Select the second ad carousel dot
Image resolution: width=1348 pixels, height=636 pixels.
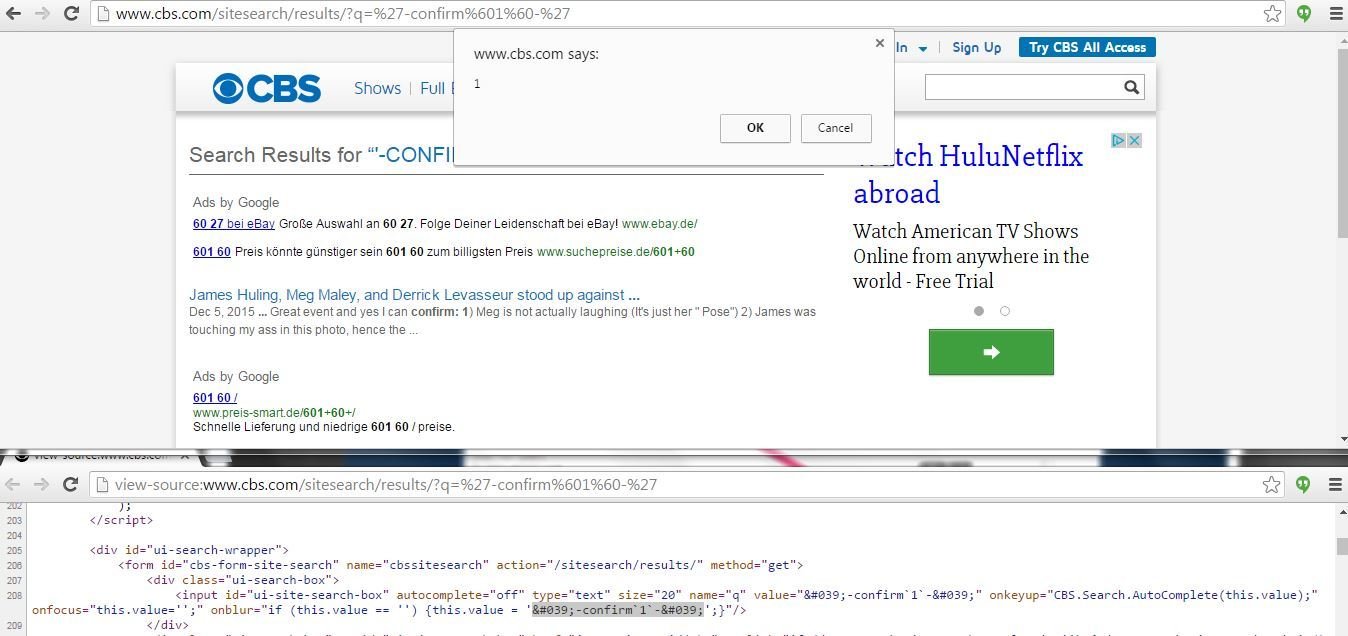pos(1005,311)
